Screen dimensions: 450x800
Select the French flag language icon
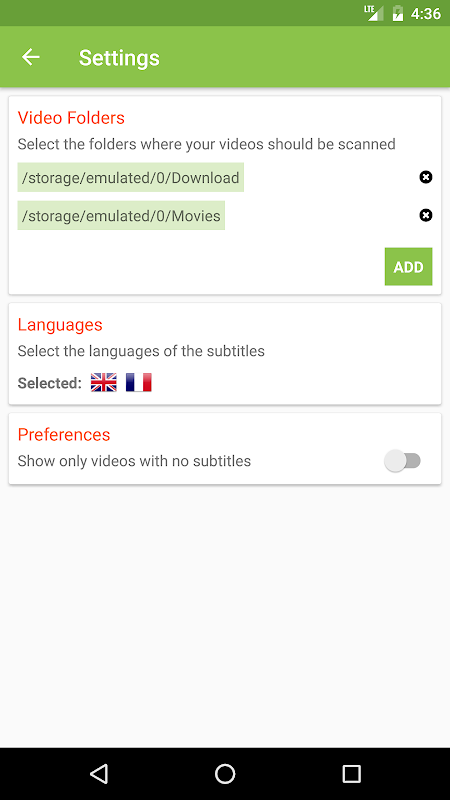(139, 382)
